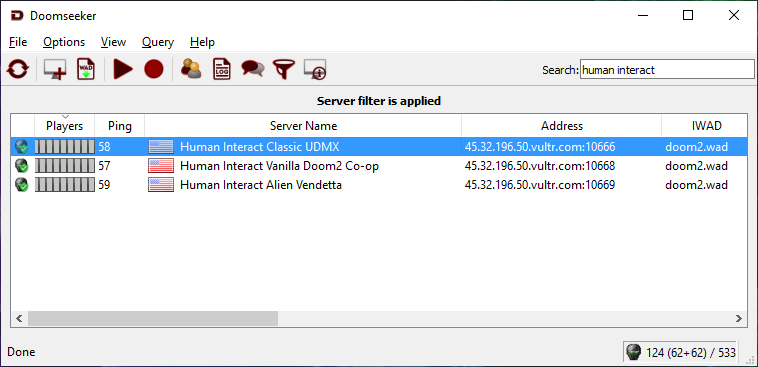Click player slots bar of Alien Vendetta server
The image size is (758, 367).
[x=65, y=185]
